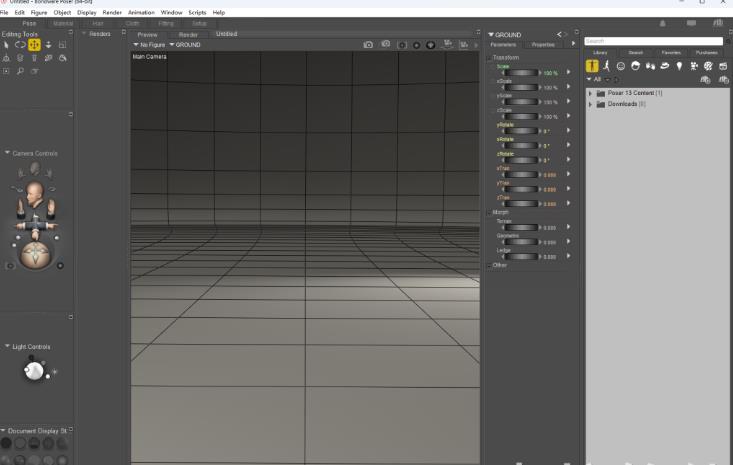This screenshot has width=733, height=465.
Task: Select the Translate In/Out editing tool
Action: point(48,45)
